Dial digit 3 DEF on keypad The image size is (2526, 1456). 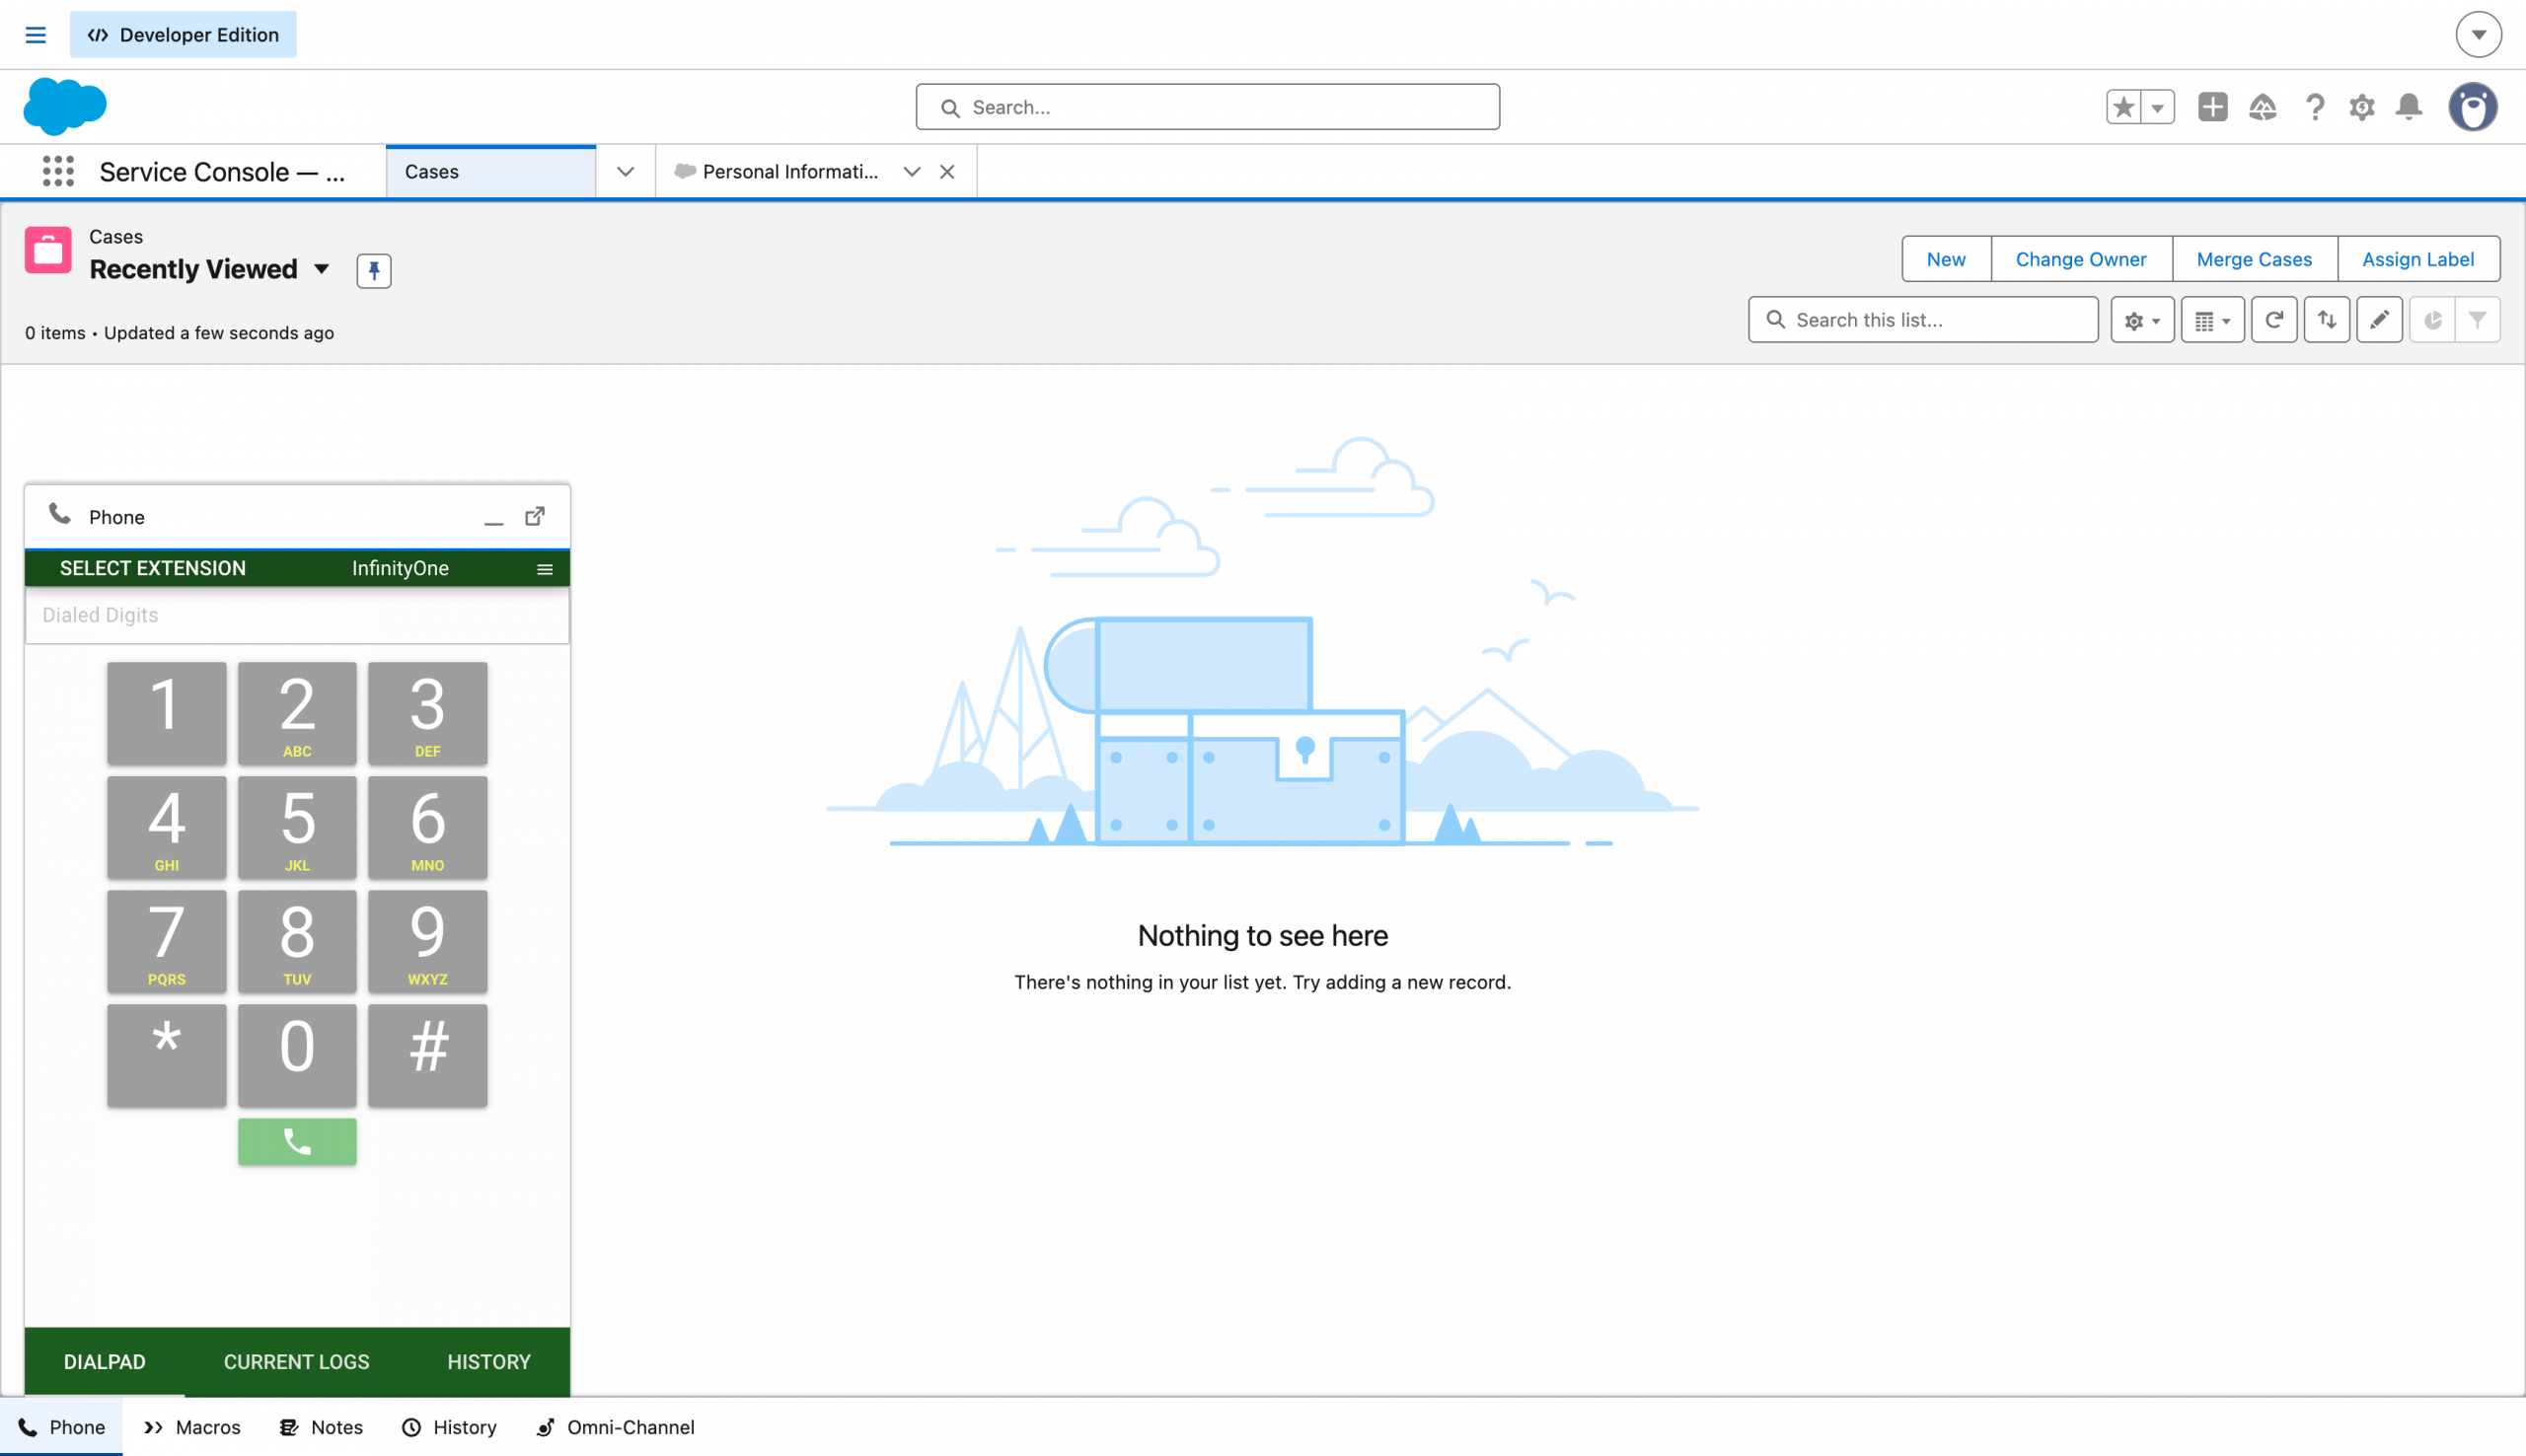pyautogui.click(x=427, y=713)
